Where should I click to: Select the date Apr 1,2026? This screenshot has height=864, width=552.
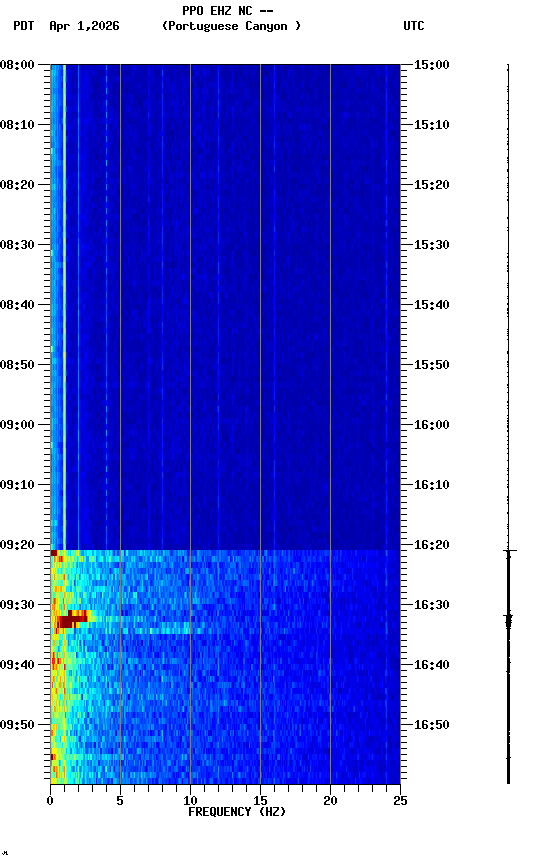tap(84, 26)
